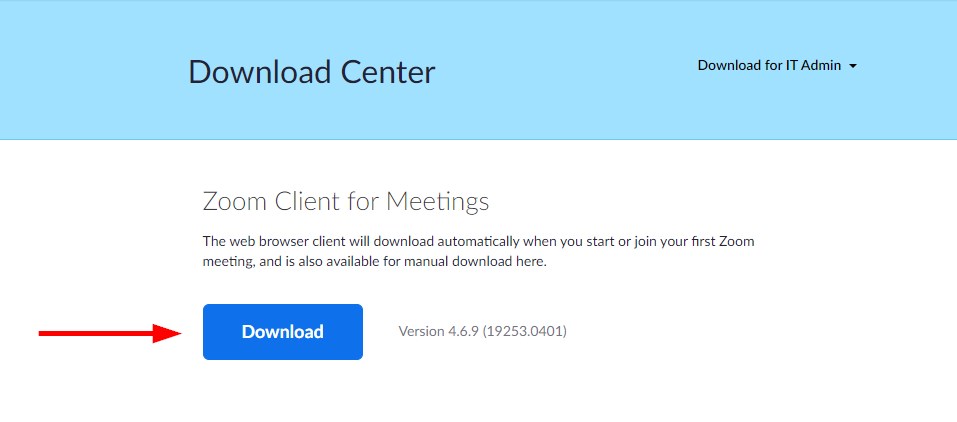This screenshot has height=422, width=957.
Task: Select the Download Center heading
Action: (312, 72)
